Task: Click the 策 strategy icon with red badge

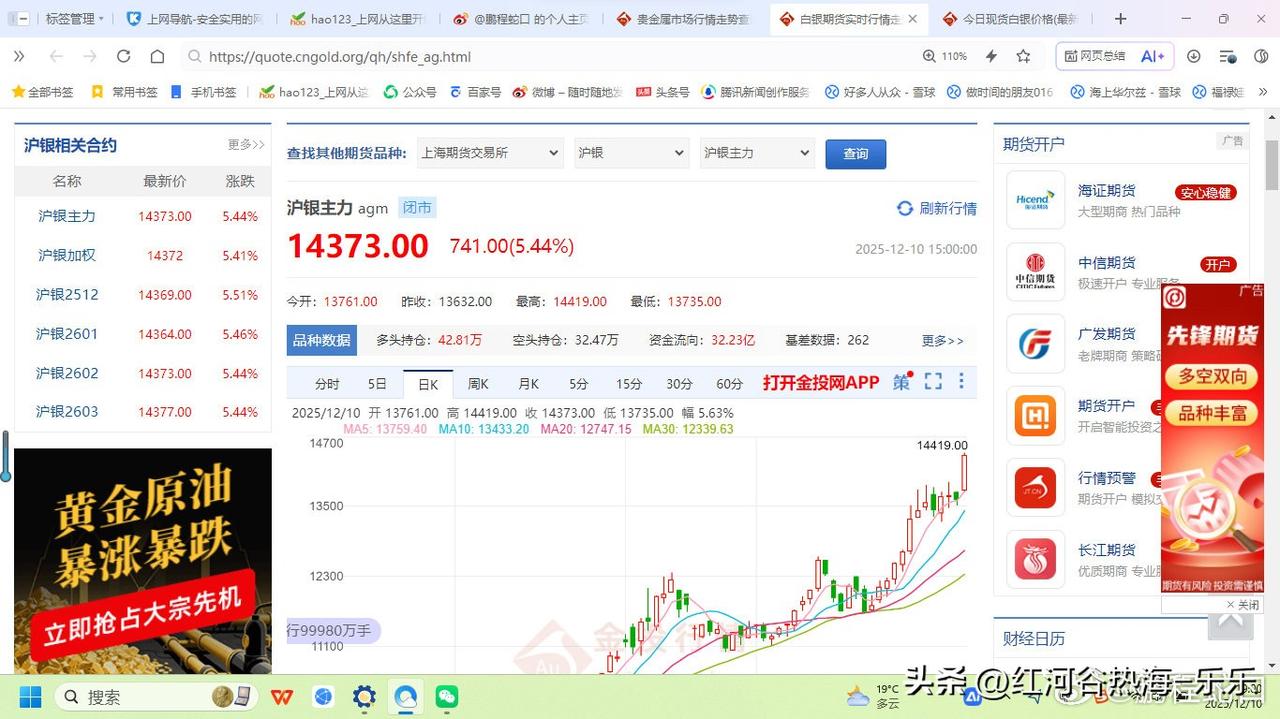Action: (x=900, y=382)
